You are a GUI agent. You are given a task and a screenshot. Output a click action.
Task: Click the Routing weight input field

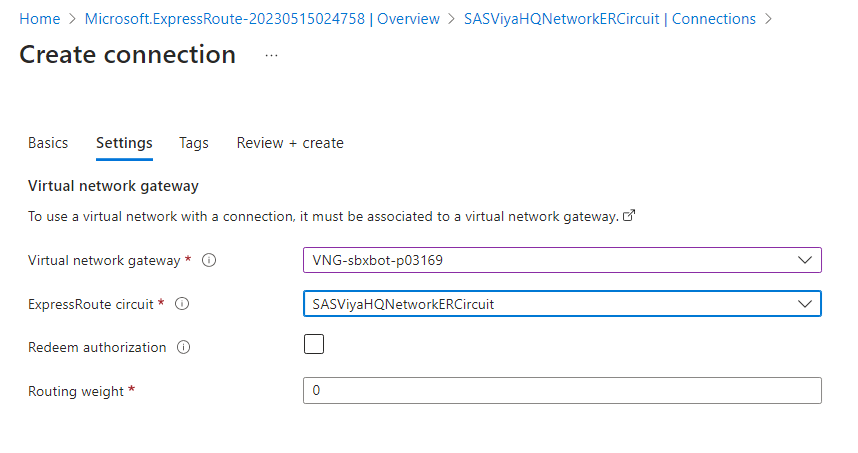click(561, 391)
